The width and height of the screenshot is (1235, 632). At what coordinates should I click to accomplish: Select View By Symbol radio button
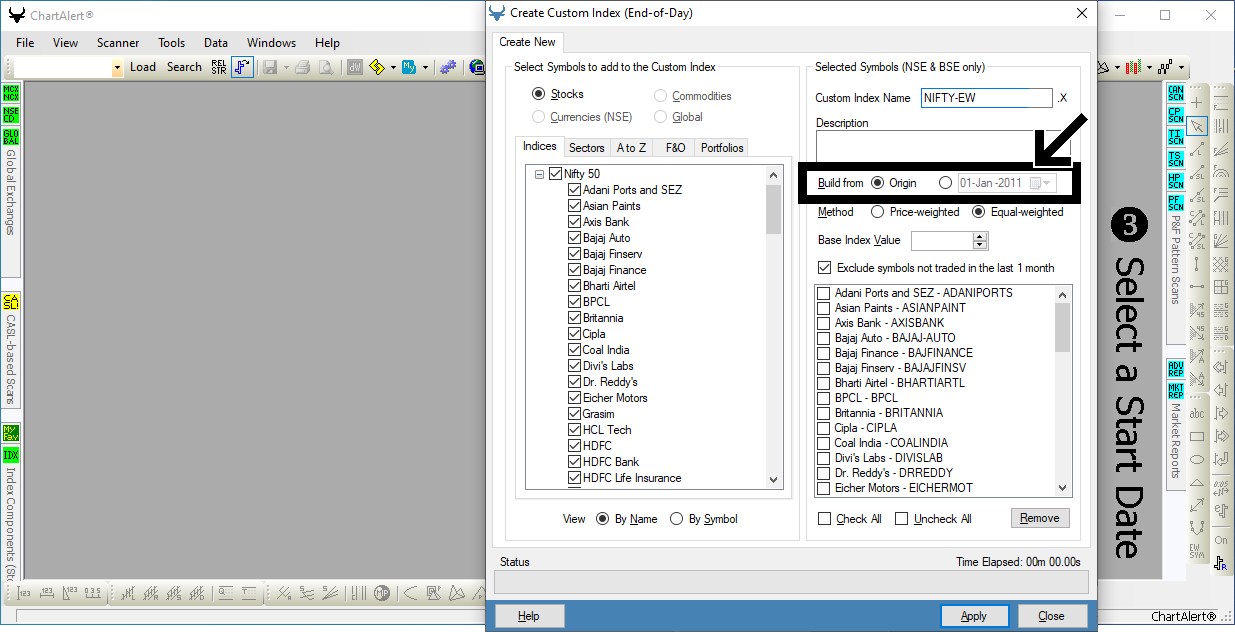(677, 519)
